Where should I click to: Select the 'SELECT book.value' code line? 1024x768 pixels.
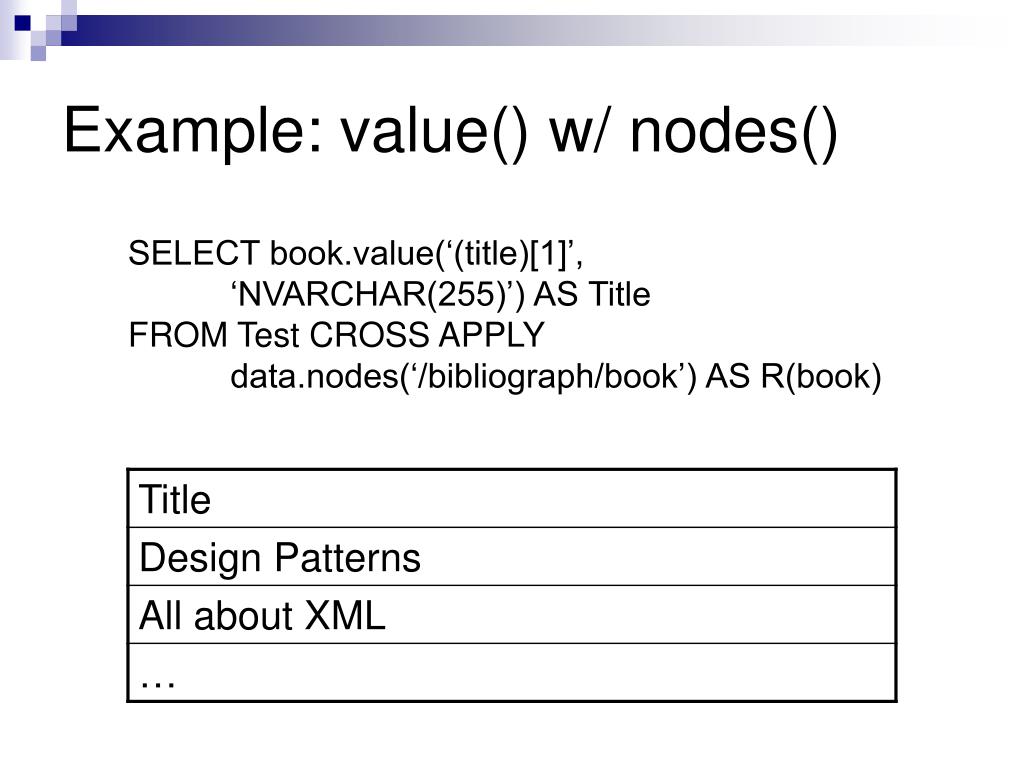coord(355,254)
